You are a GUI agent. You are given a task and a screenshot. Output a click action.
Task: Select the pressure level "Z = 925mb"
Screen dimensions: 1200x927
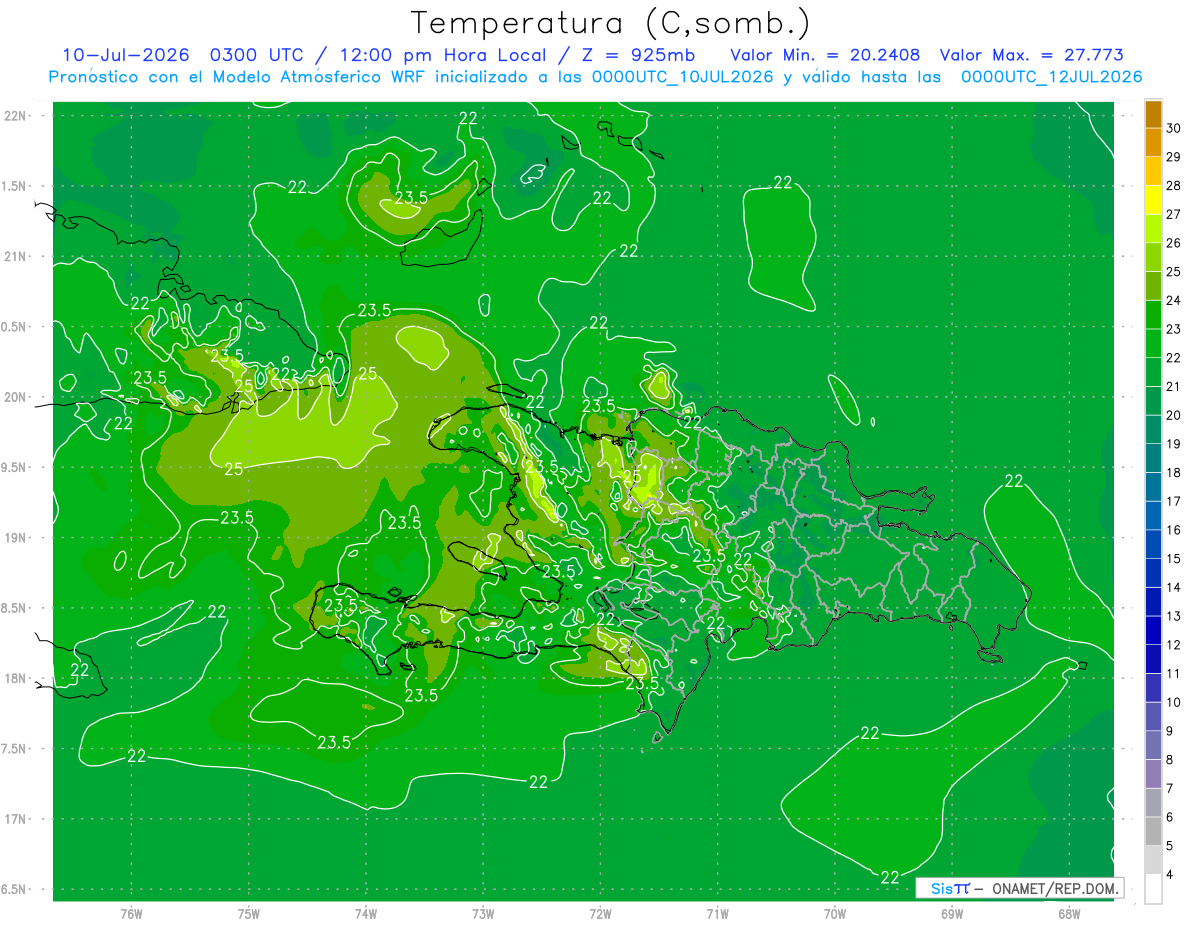pos(638,55)
